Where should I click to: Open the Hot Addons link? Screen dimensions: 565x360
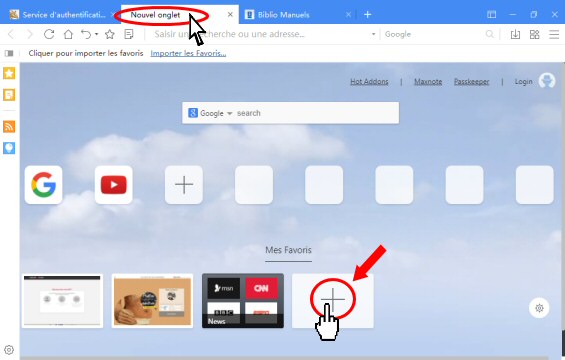point(369,82)
